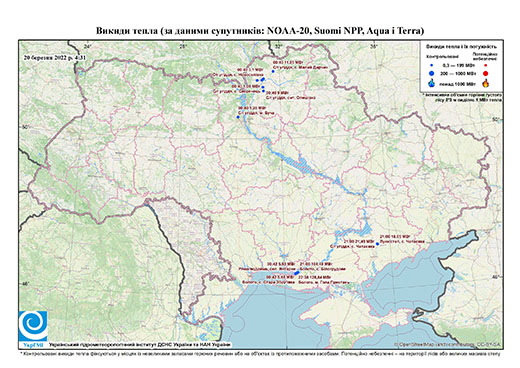Click the OpenStreetMap attribution text
520x368 pixels.
point(448,345)
